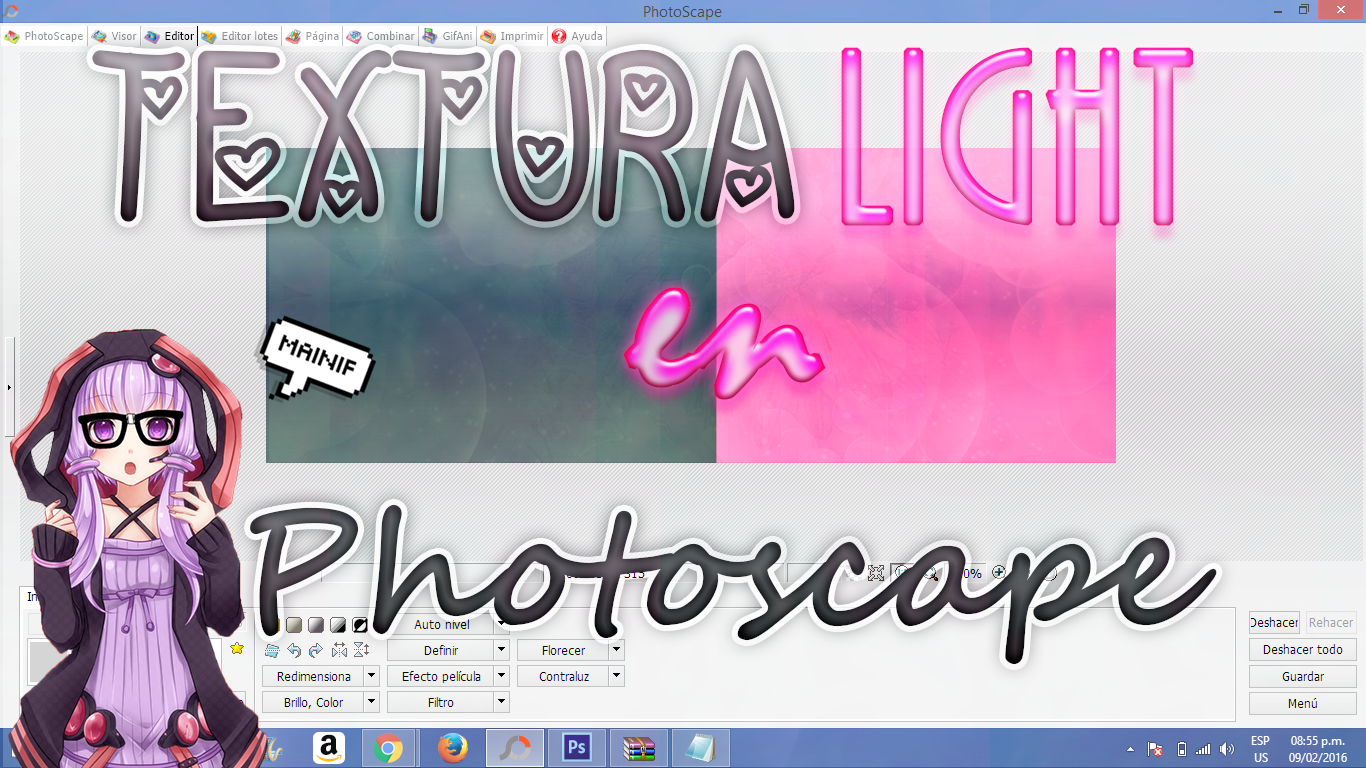This screenshot has height=768, width=1366.
Task: Select the Editor tab
Action: coord(169,36)
